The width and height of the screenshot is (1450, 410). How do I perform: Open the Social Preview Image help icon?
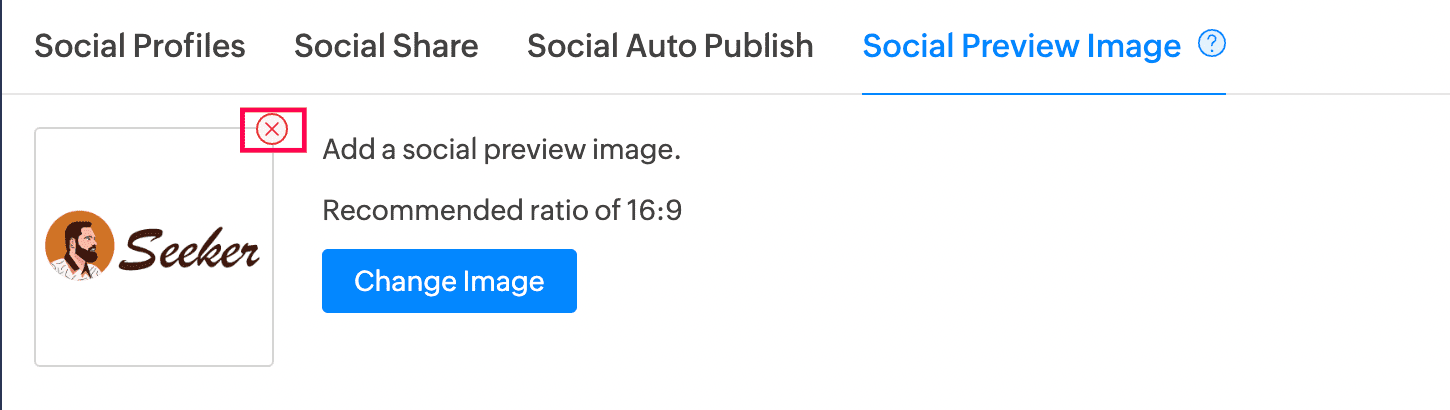(1212, 44)
